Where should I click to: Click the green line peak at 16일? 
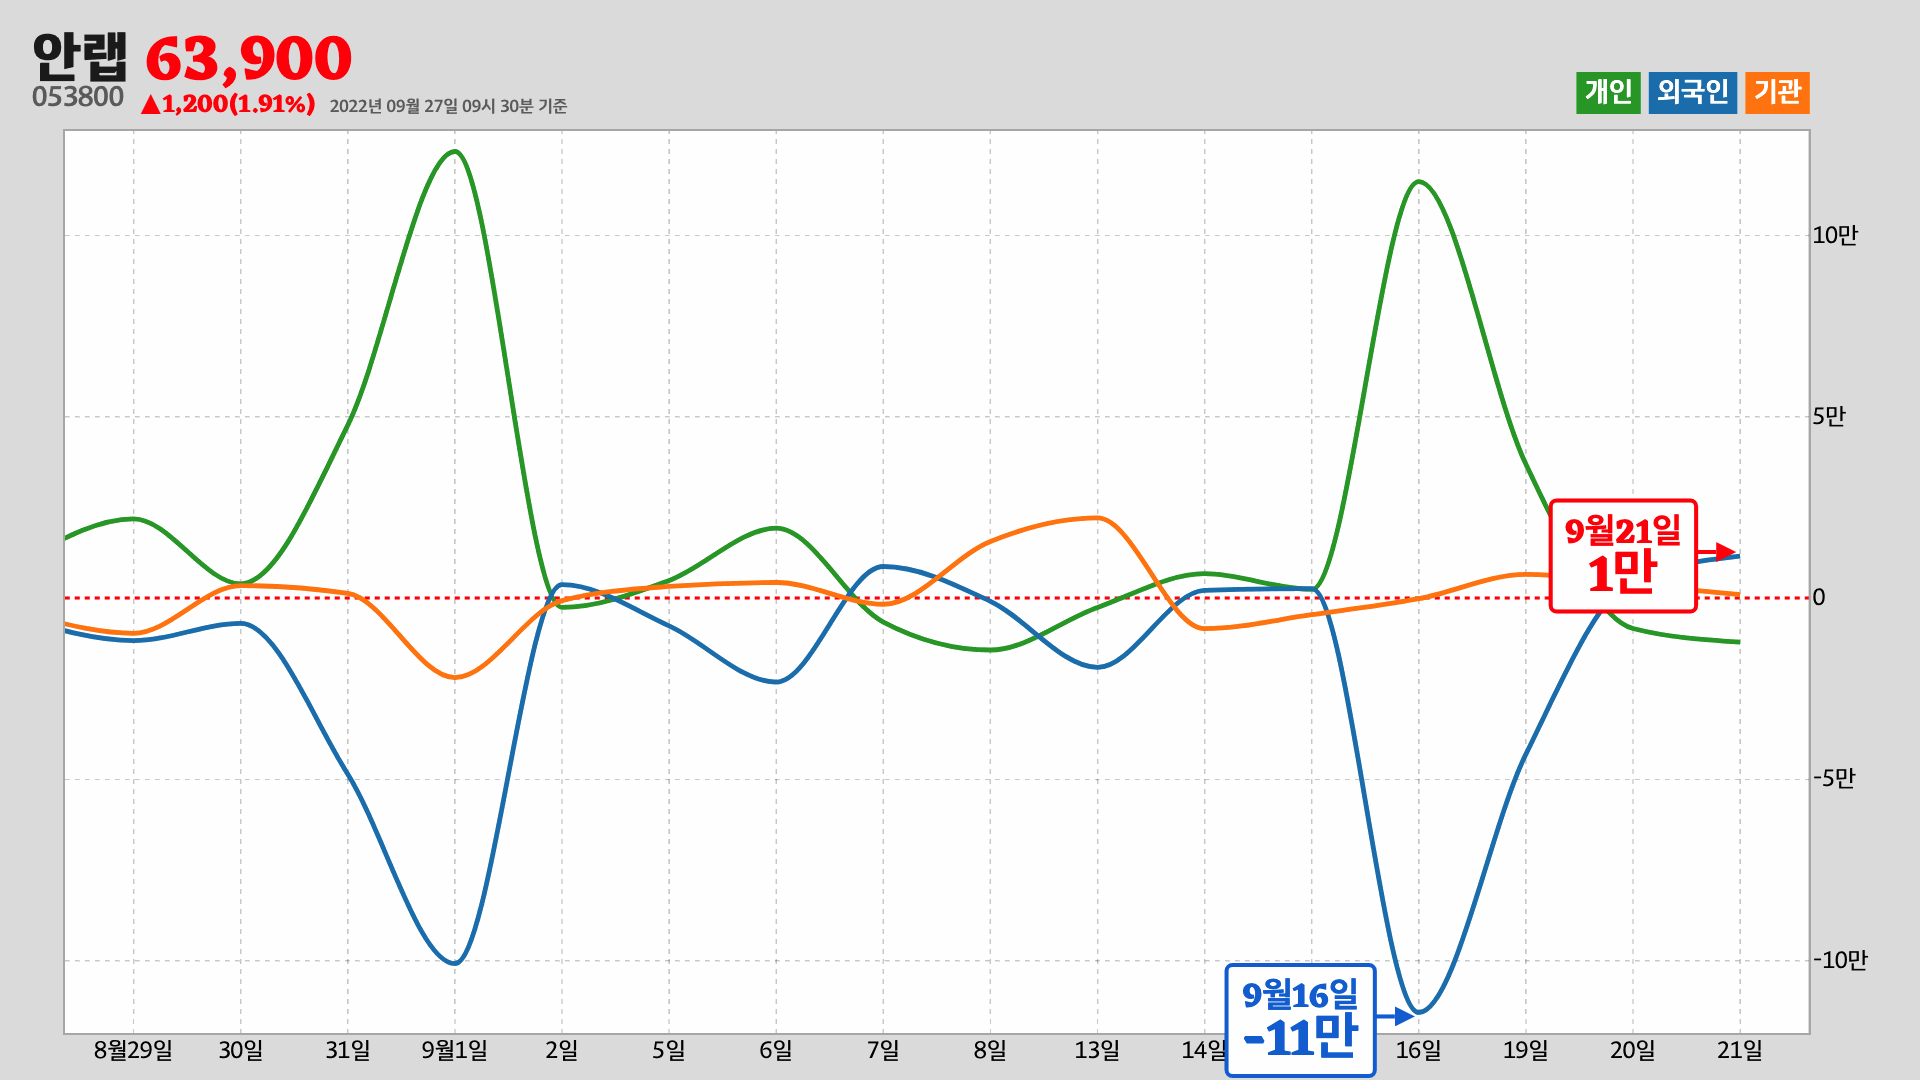coord(1419,182)
